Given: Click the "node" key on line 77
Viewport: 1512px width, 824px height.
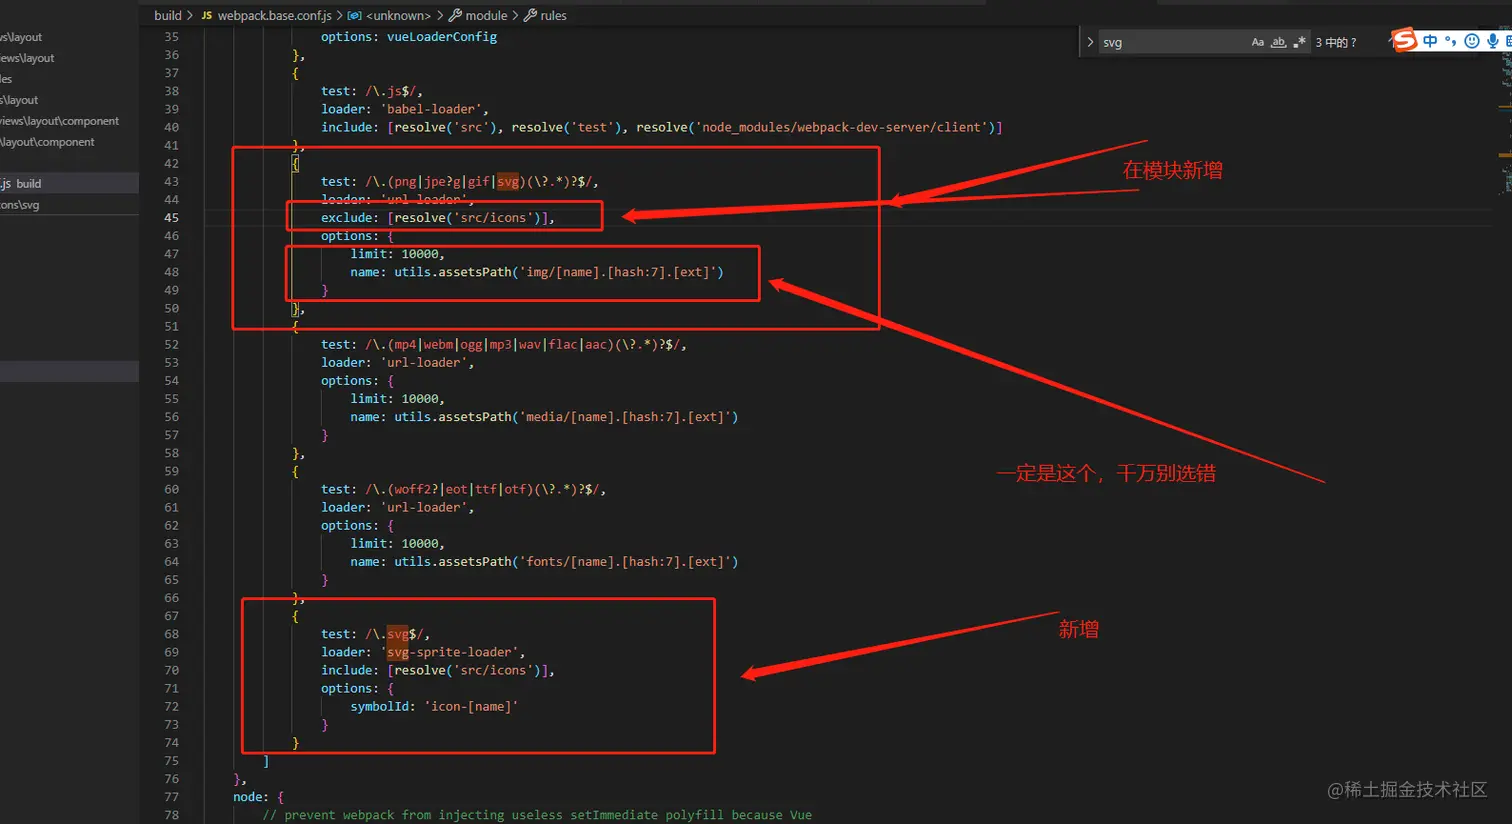Looking at the screenshot, I should point(248,797).
